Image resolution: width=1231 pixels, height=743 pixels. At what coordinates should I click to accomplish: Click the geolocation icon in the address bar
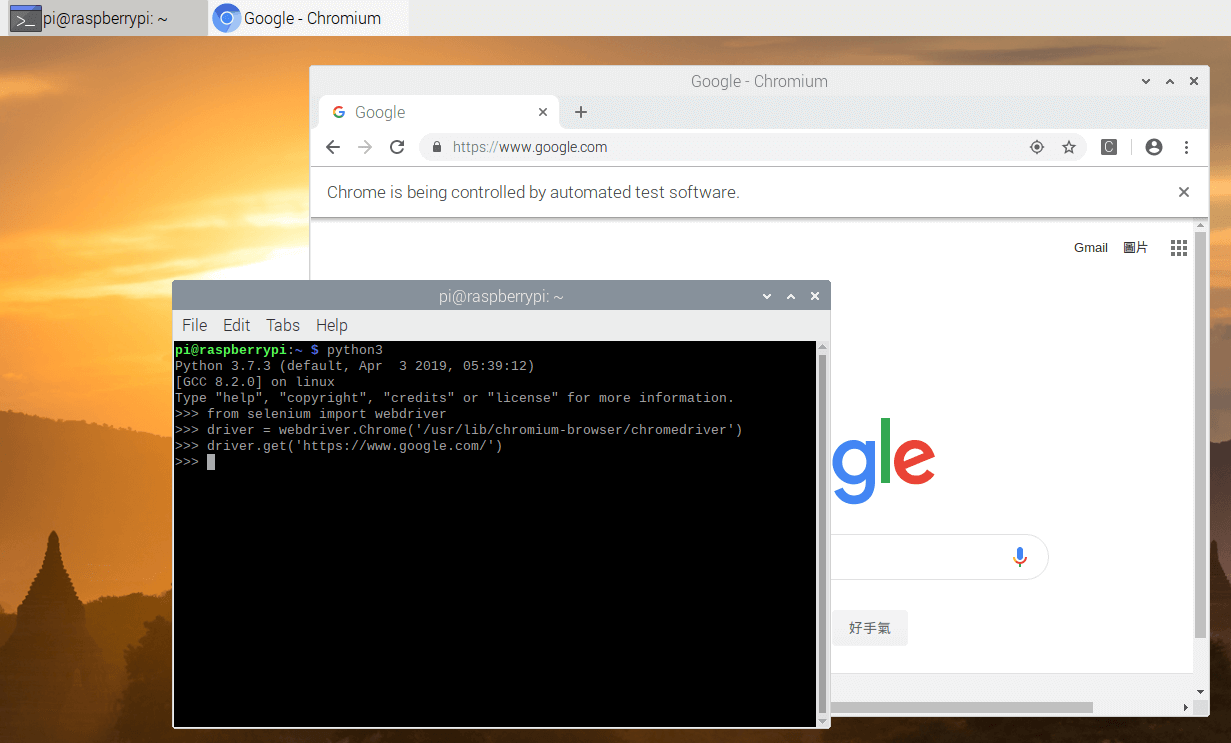(x=1037, y=146)
